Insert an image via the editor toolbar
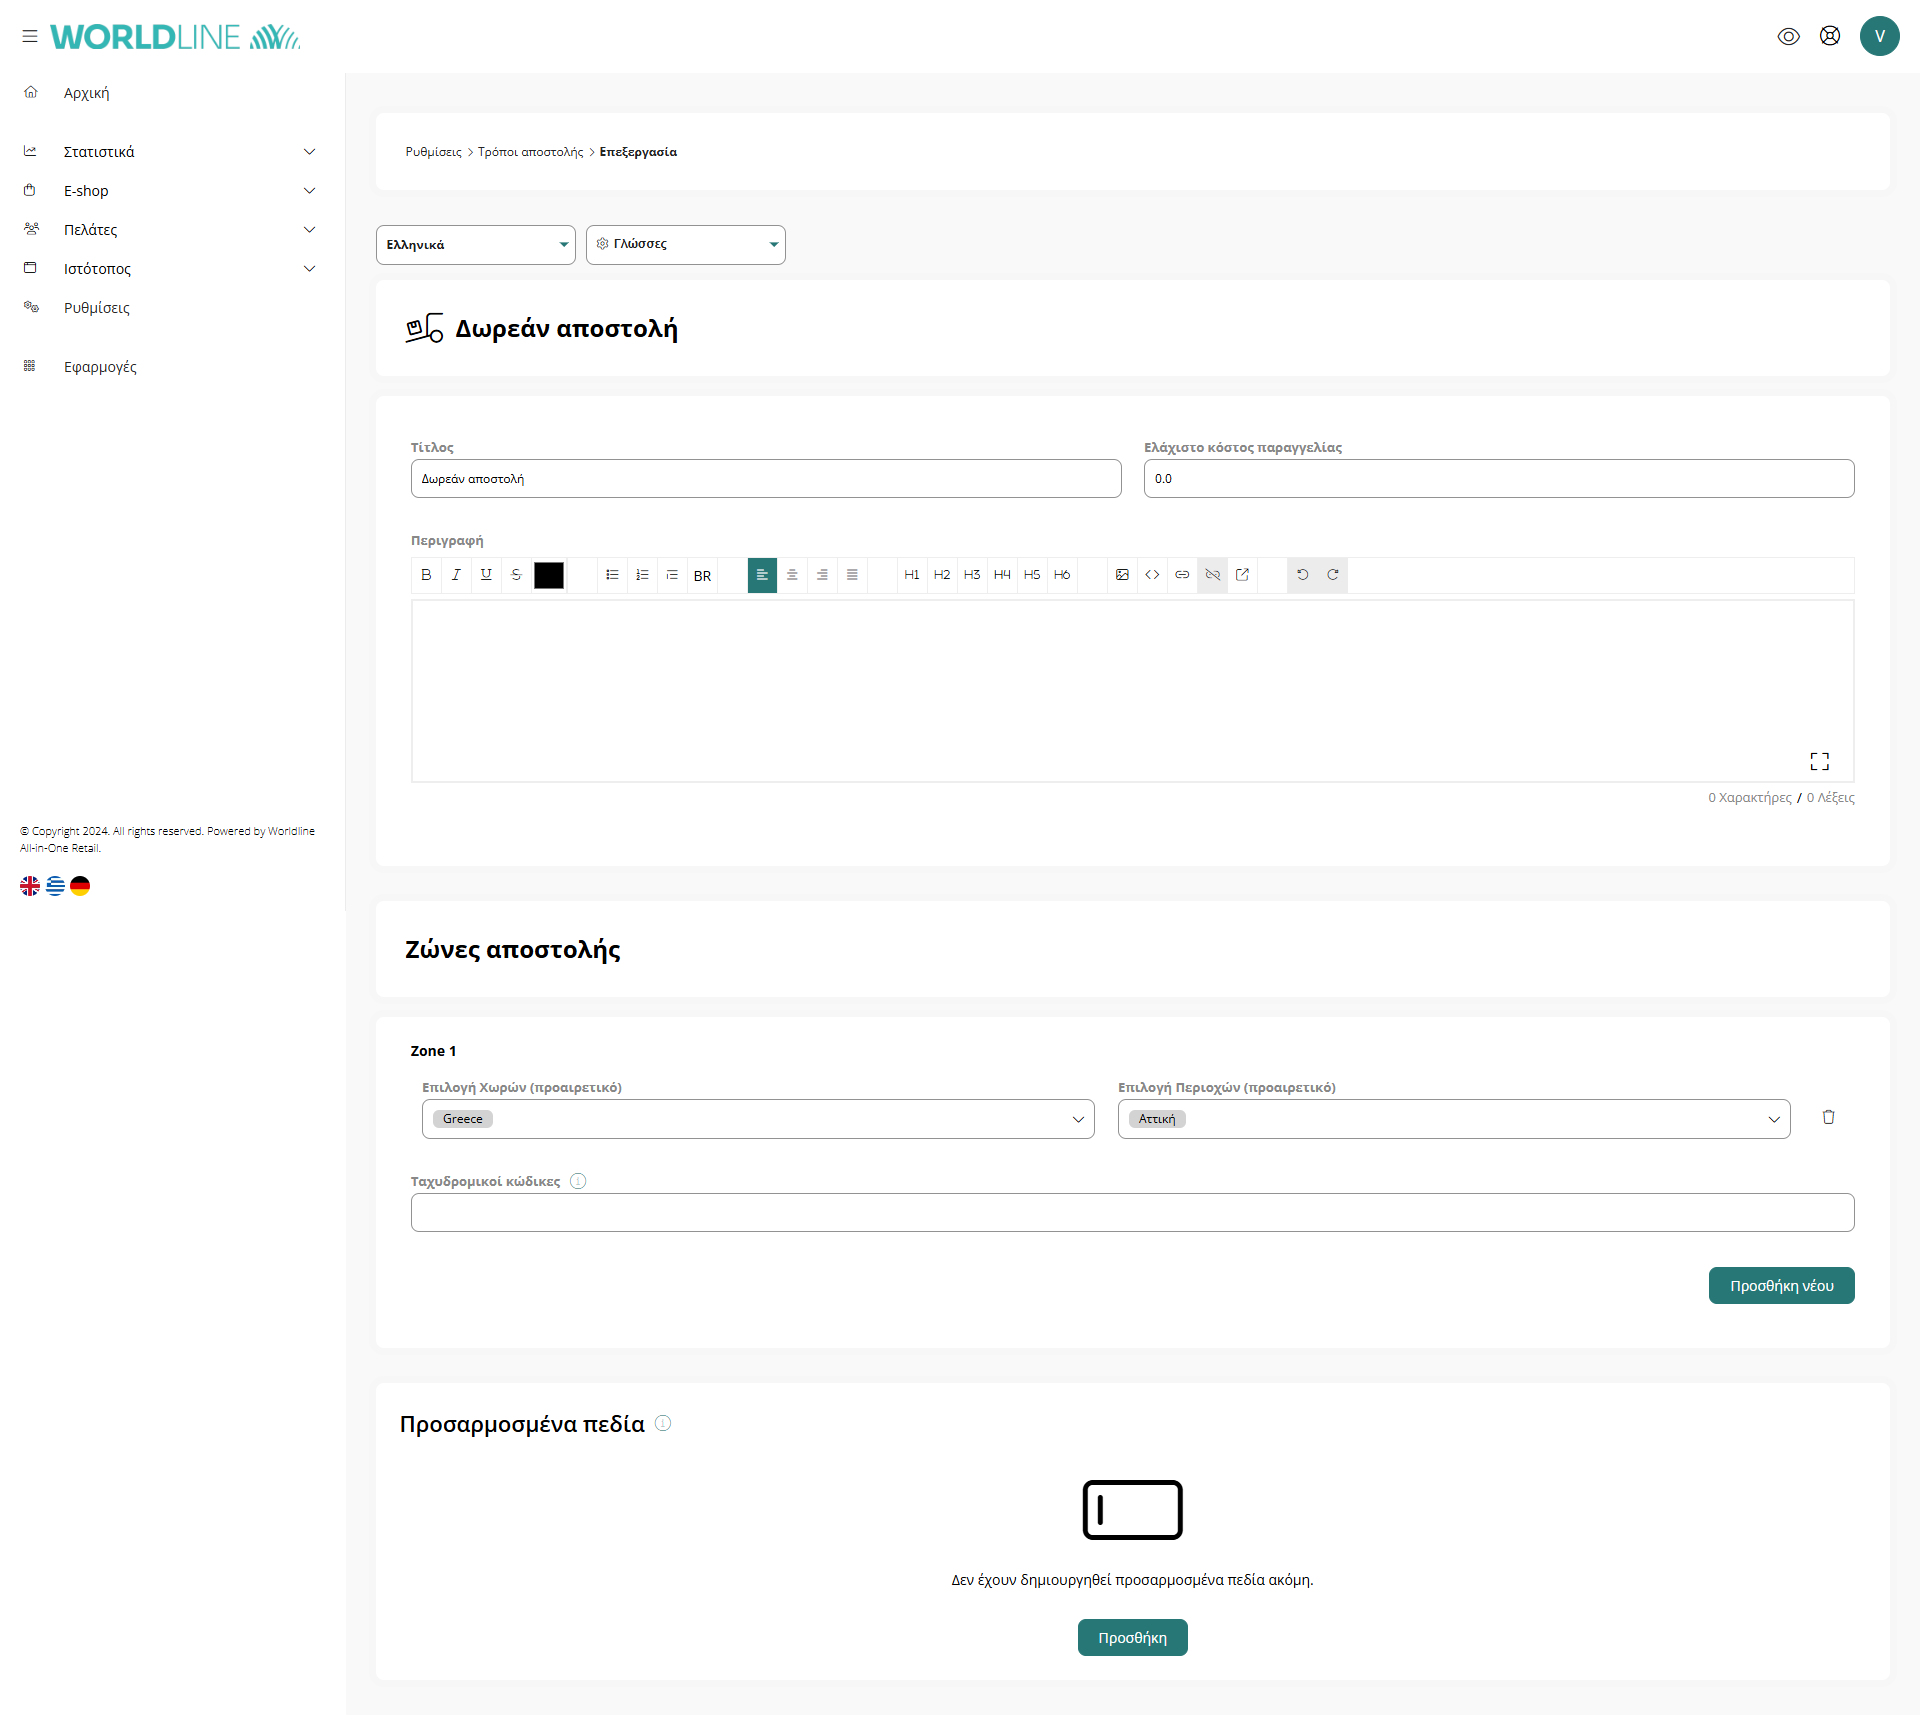The image size is (1920, 1715). pos(1122,575)
